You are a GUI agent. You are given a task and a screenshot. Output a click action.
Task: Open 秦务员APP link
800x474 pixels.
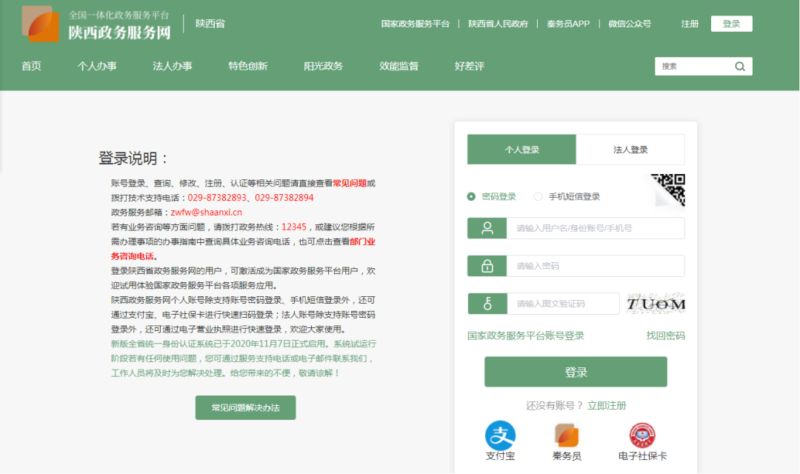pos(568,23)
